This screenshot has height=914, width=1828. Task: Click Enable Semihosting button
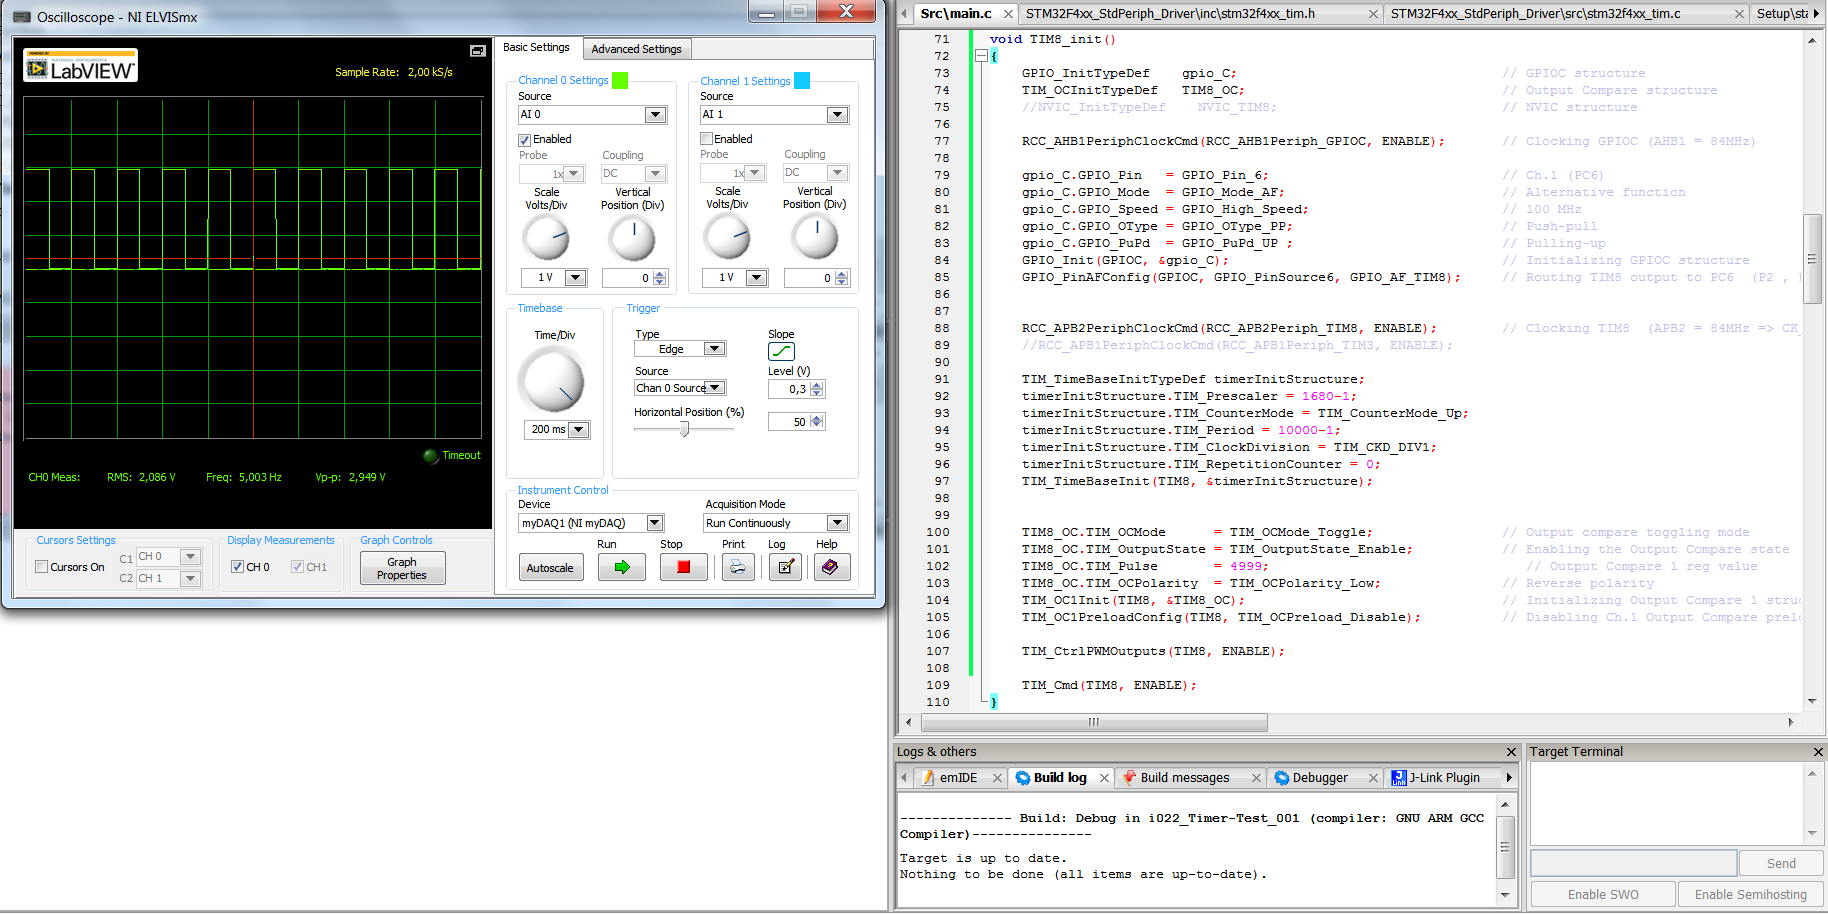tap(1750, 895)
